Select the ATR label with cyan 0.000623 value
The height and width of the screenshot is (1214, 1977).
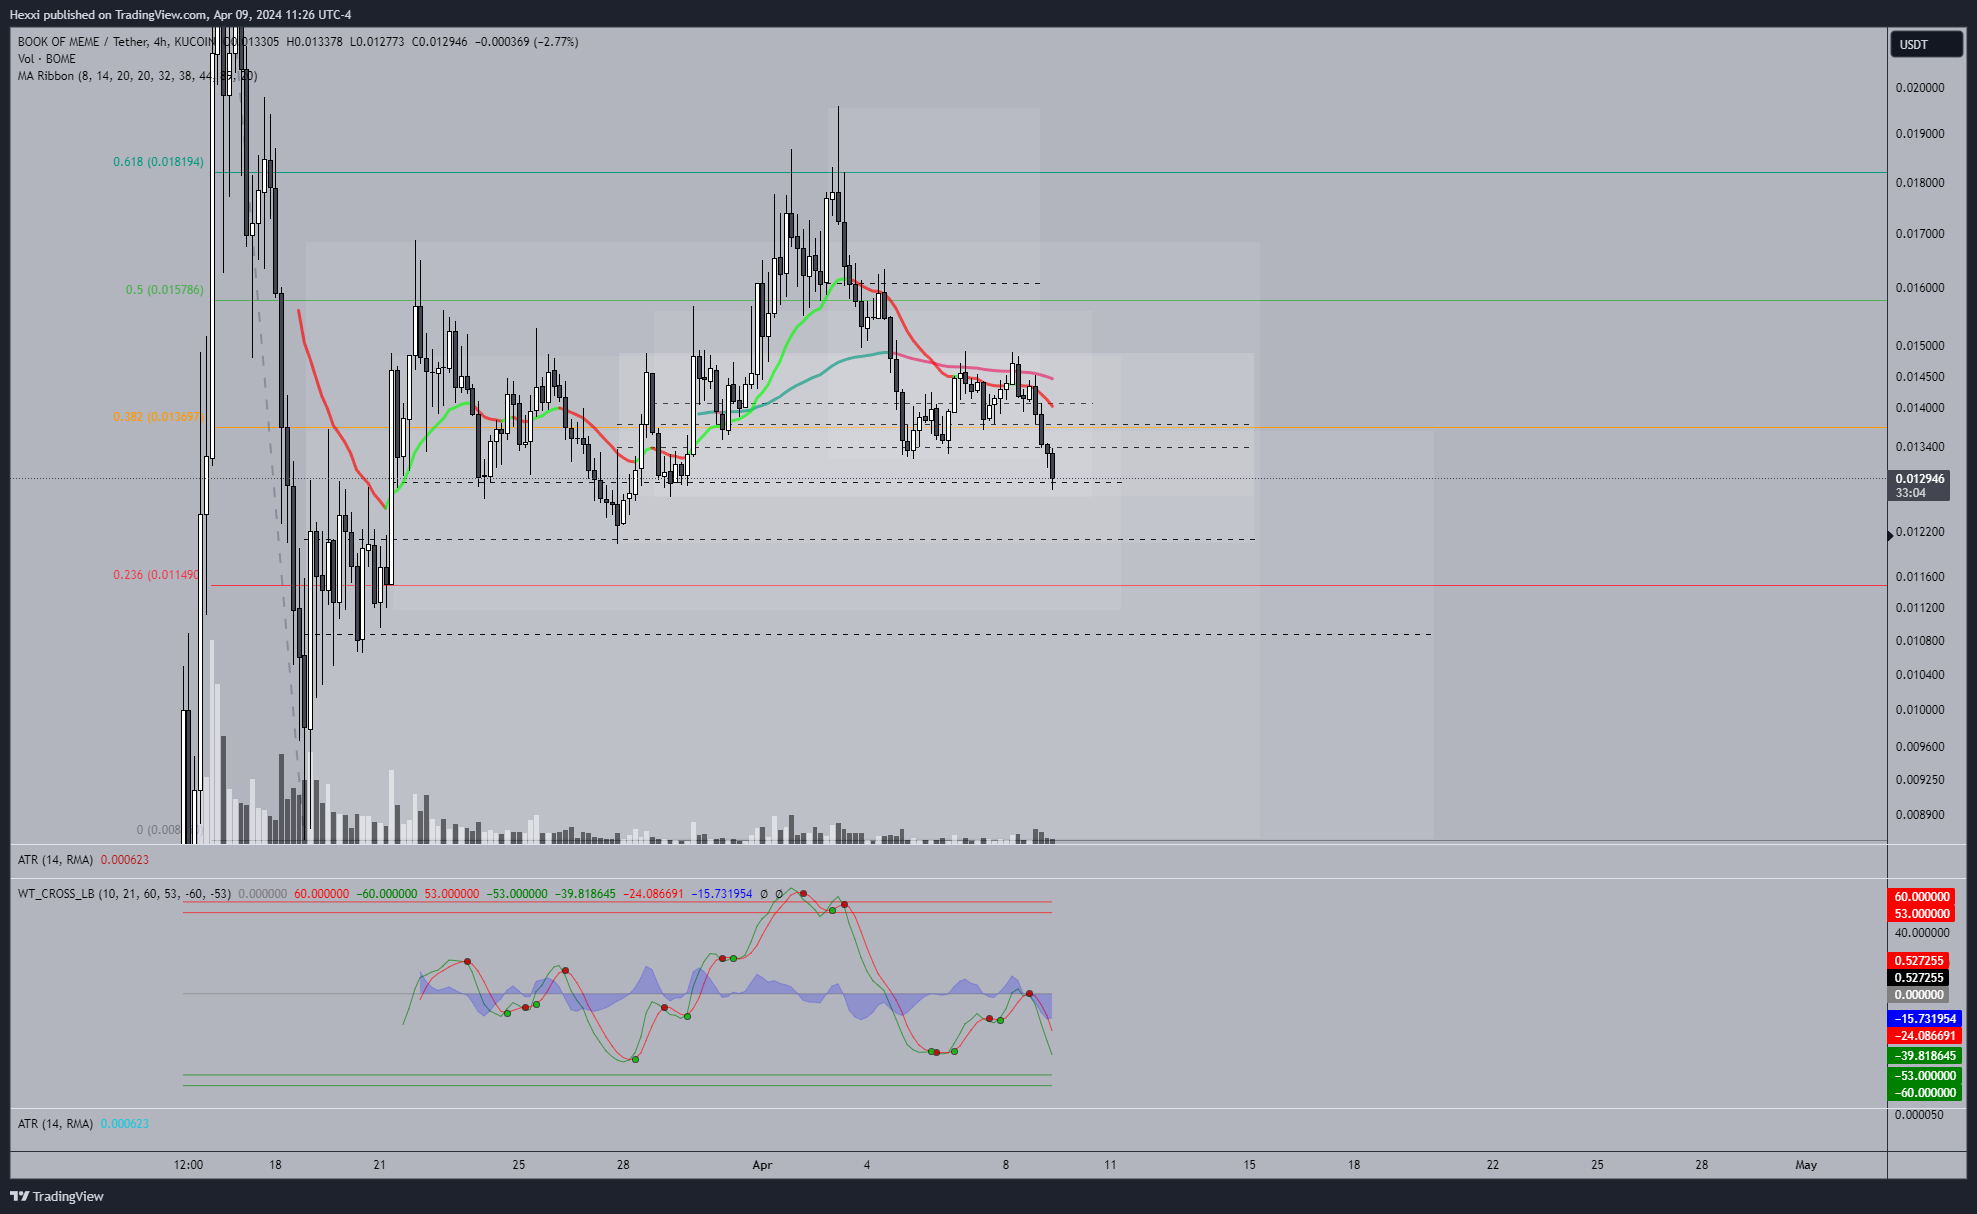pyautogui.click(x=83, y=1124)
